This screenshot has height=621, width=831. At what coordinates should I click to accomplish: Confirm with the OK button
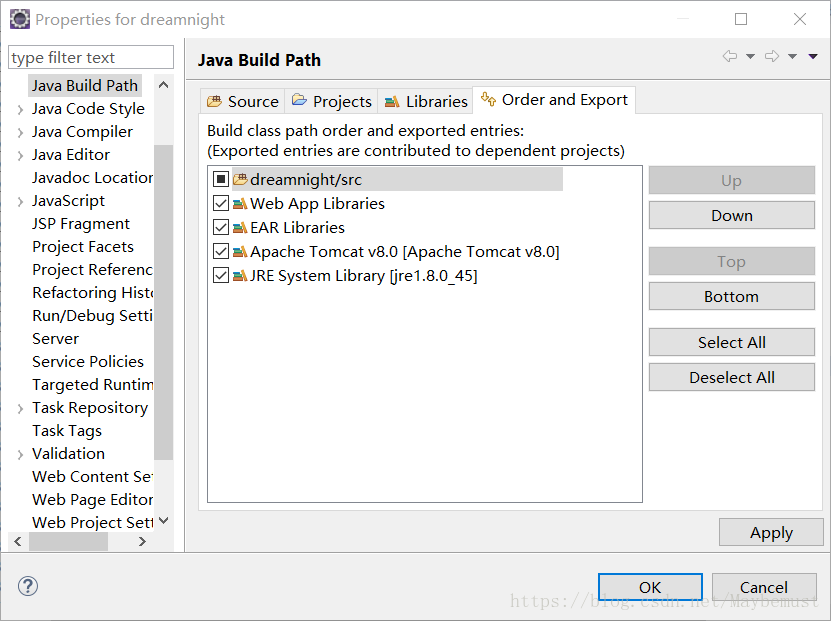pos(650,587)
